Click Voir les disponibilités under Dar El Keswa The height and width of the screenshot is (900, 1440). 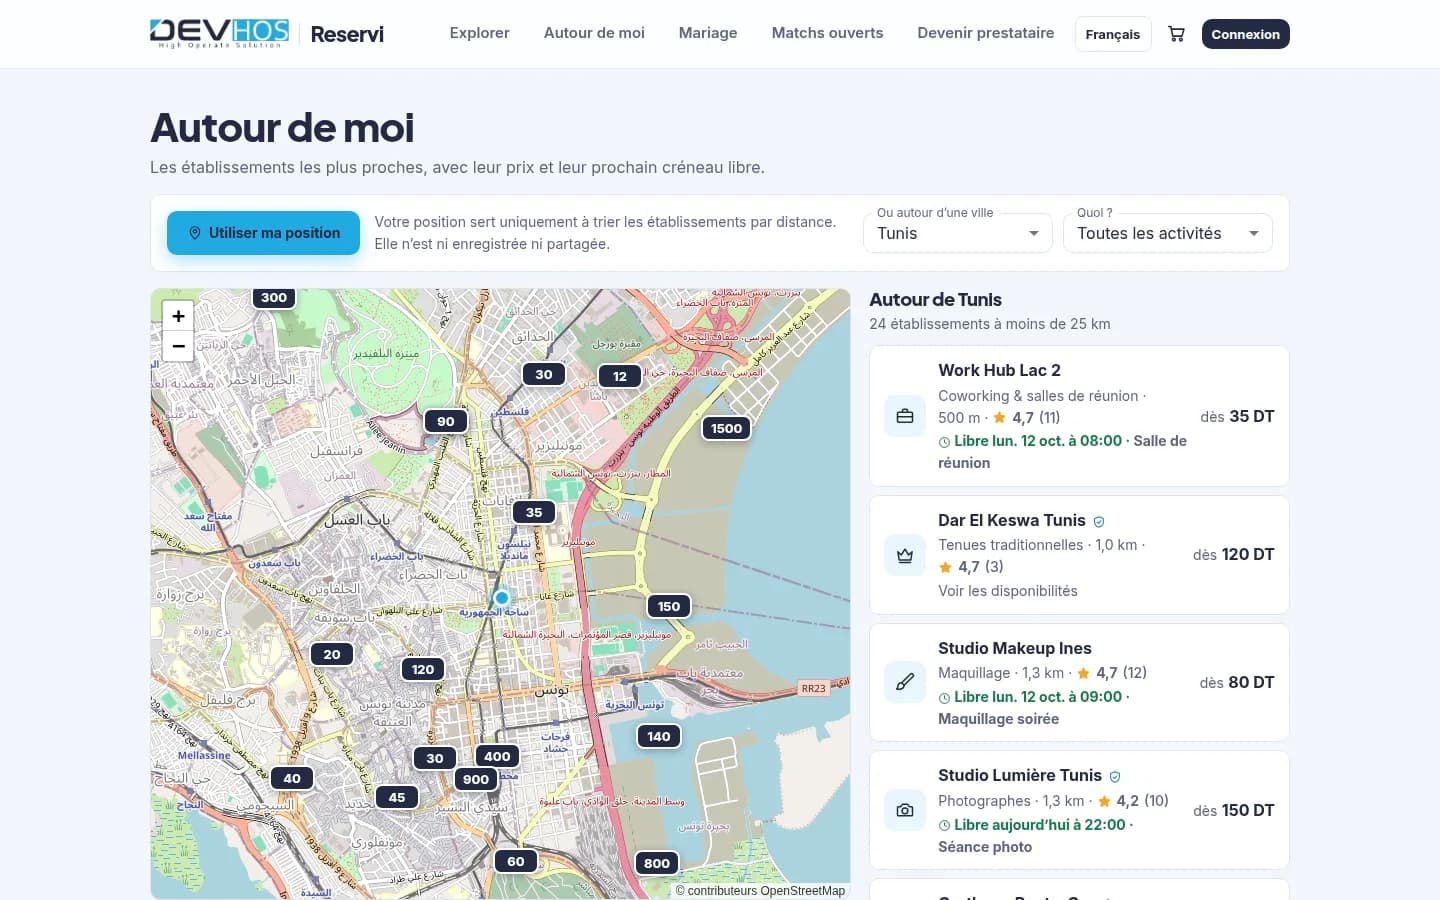click(x=1008, y=591)
